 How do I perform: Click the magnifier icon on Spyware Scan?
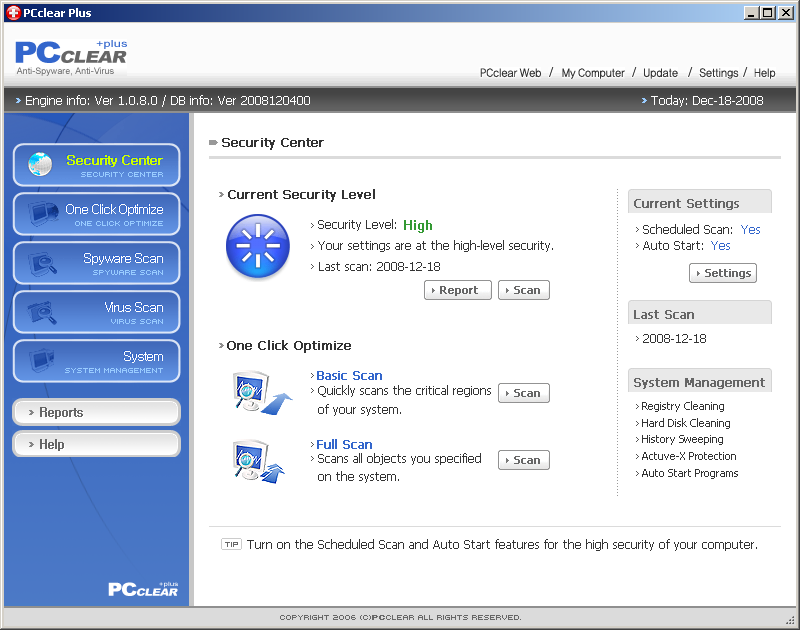coord(43,263)
